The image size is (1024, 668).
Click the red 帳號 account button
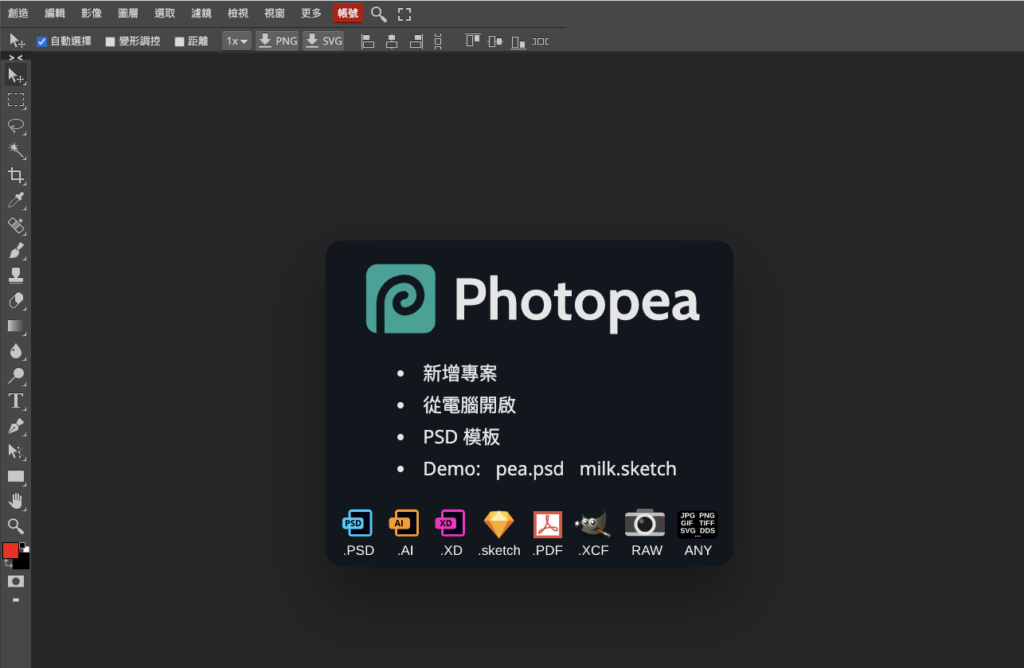point(347,13)
